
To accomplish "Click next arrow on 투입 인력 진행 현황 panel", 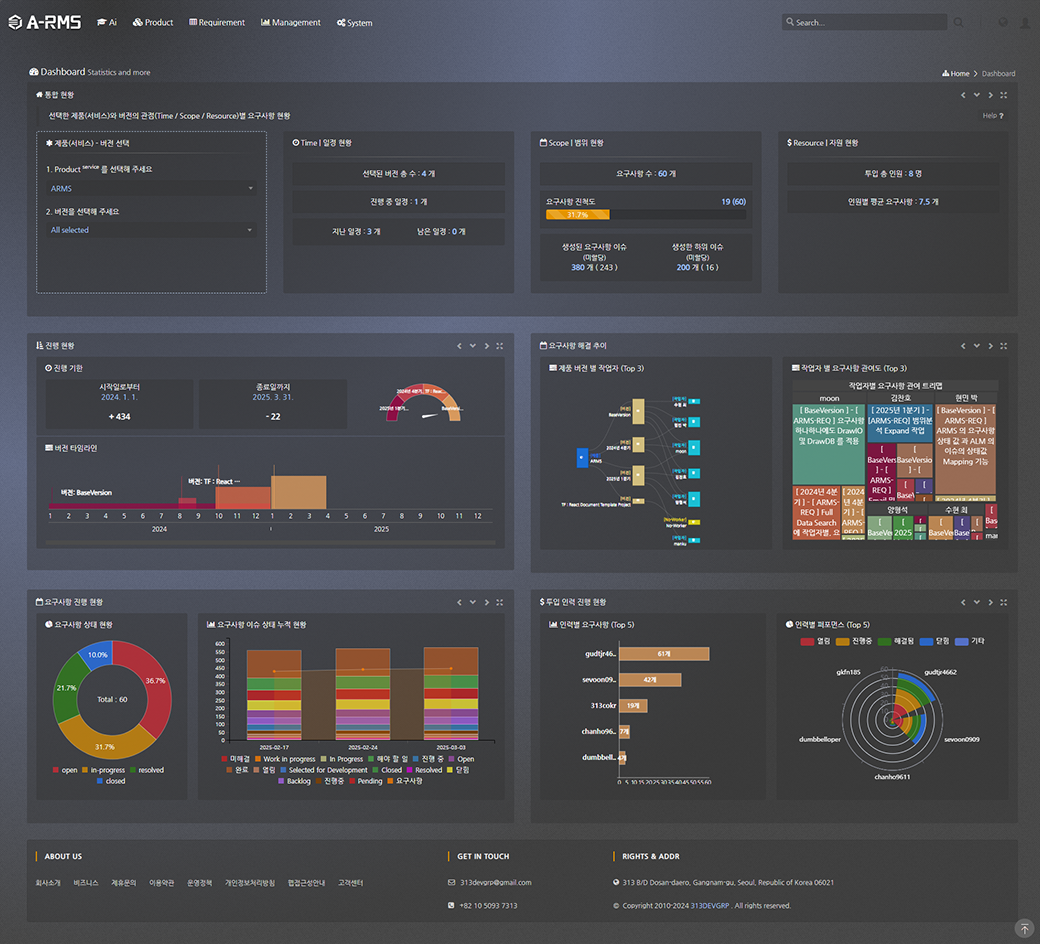I will [x=990, y=602].
